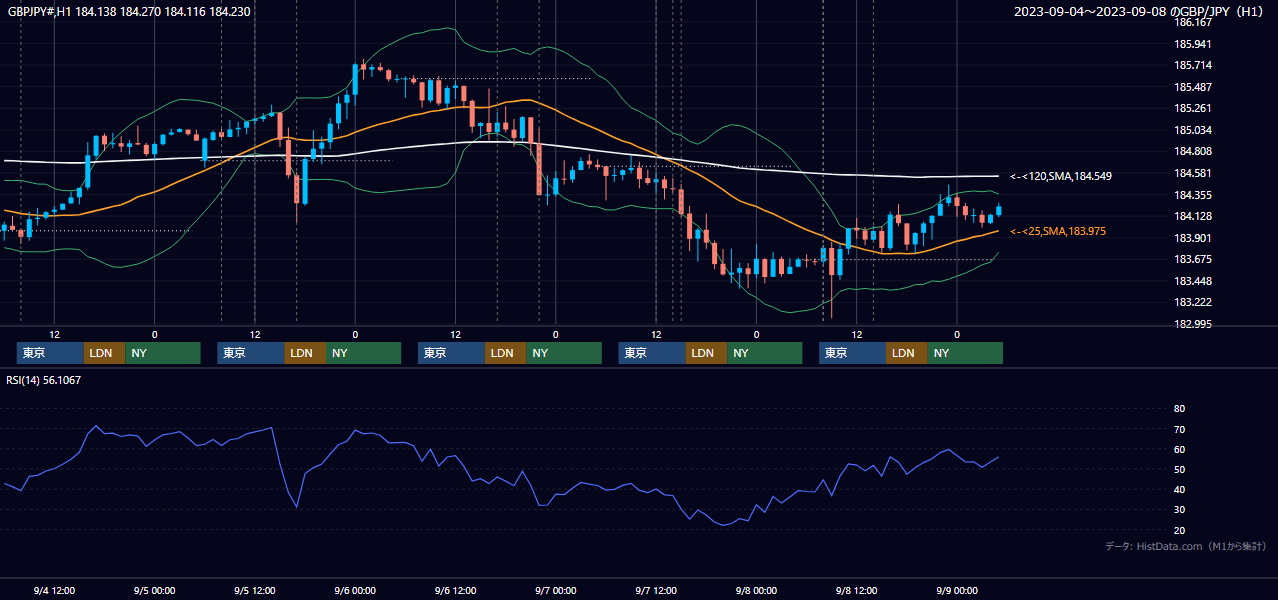Click the RSI level 80 label
Viewport: 1278px width, 600px height.
pyautogui.click(x=1179, y=409)
